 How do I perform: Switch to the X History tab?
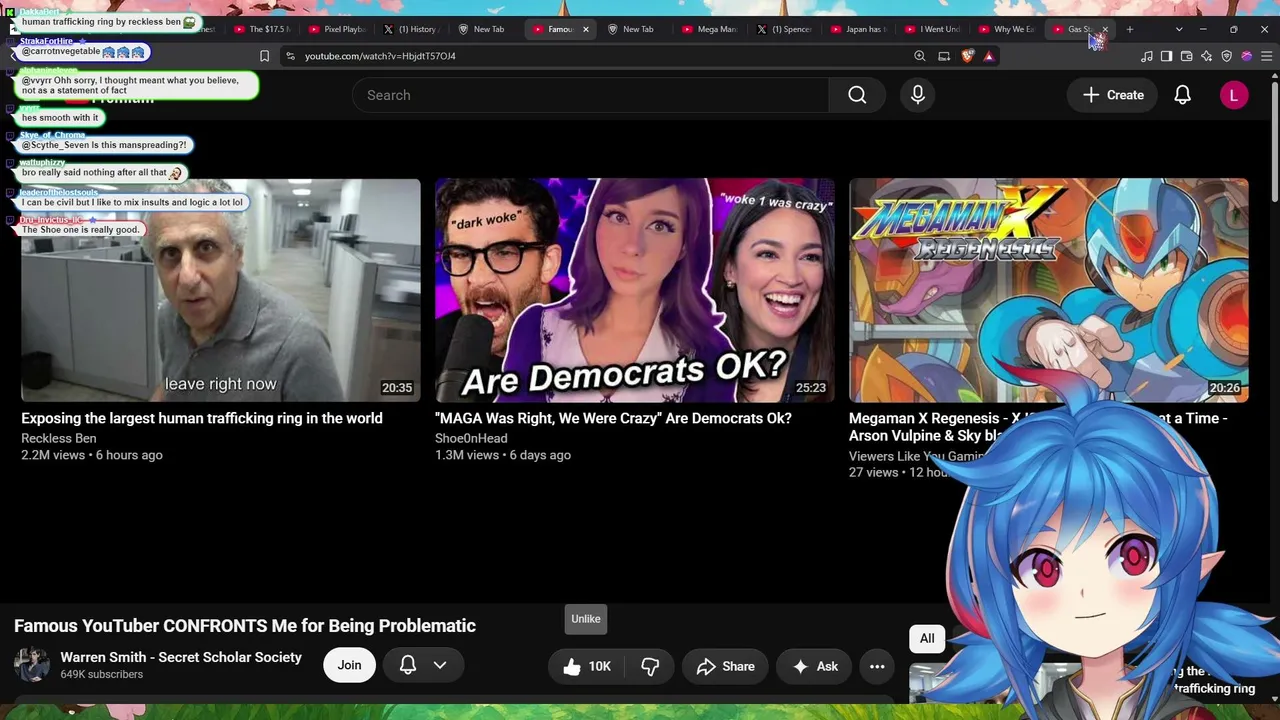(x=411, y=29)
